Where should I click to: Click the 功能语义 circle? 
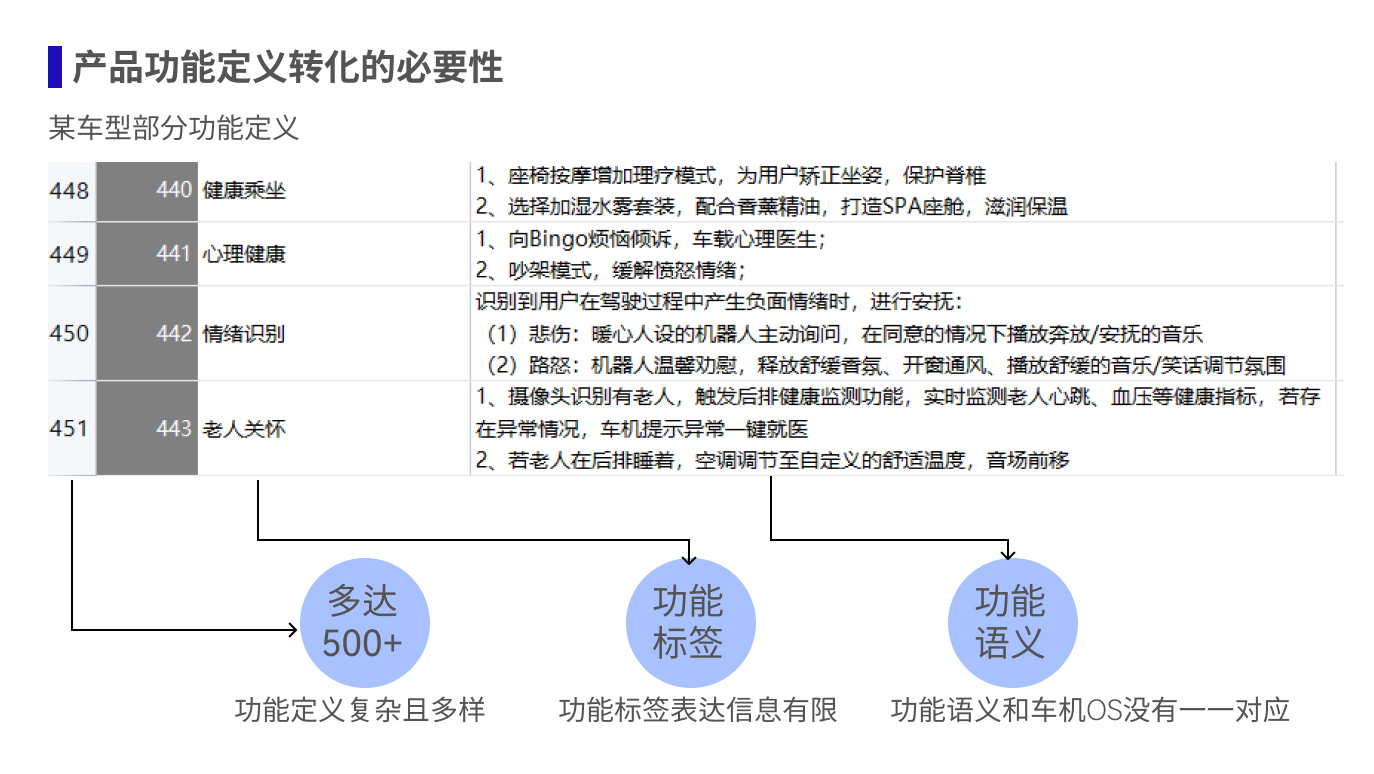[x=1013, y=623]
